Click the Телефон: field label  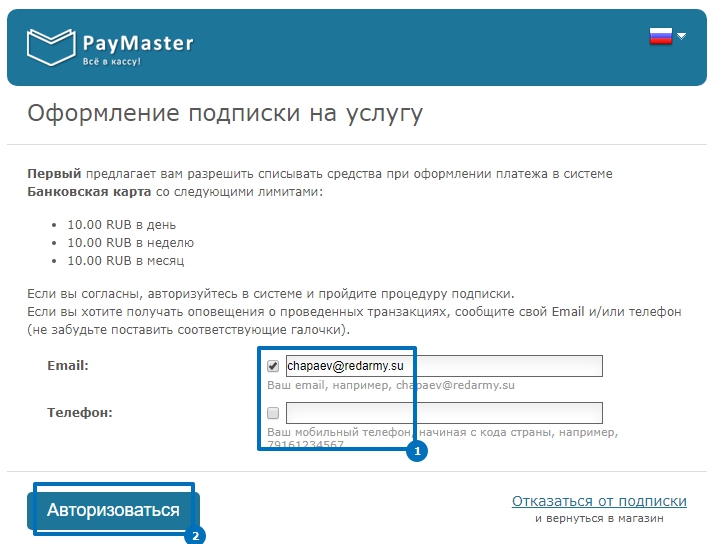click(80, 413)
